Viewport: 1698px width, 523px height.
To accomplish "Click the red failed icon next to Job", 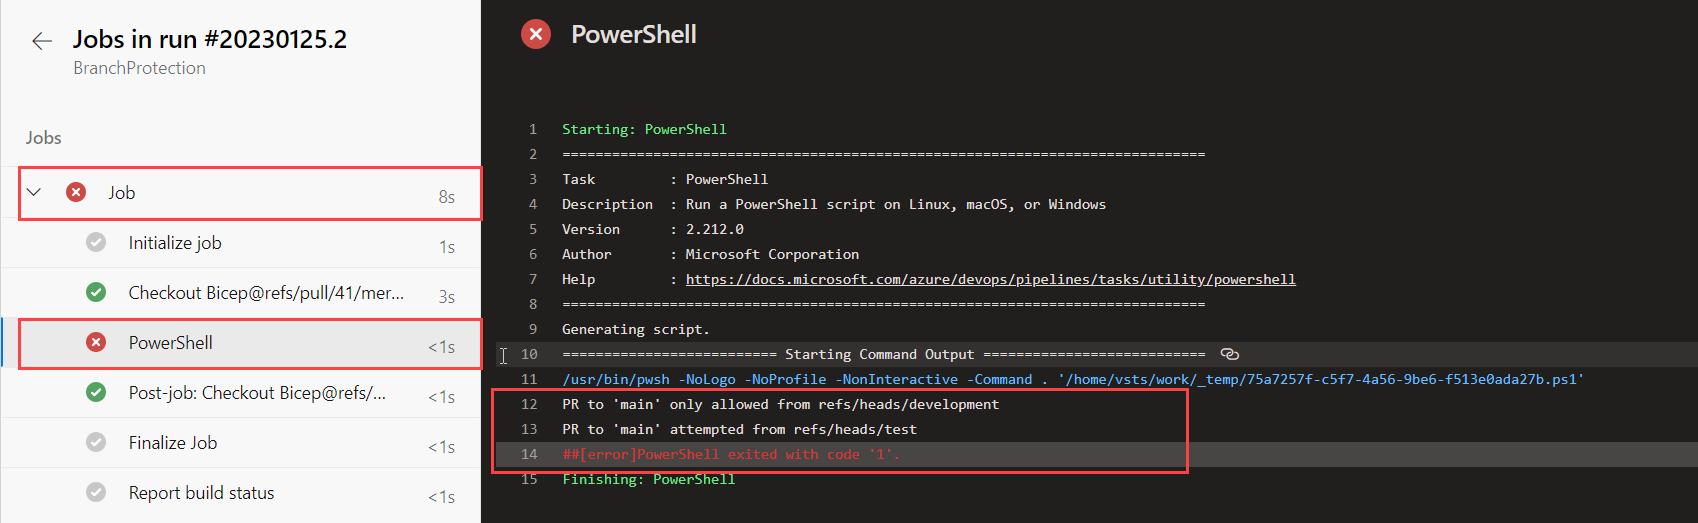I will click(76, 192).
